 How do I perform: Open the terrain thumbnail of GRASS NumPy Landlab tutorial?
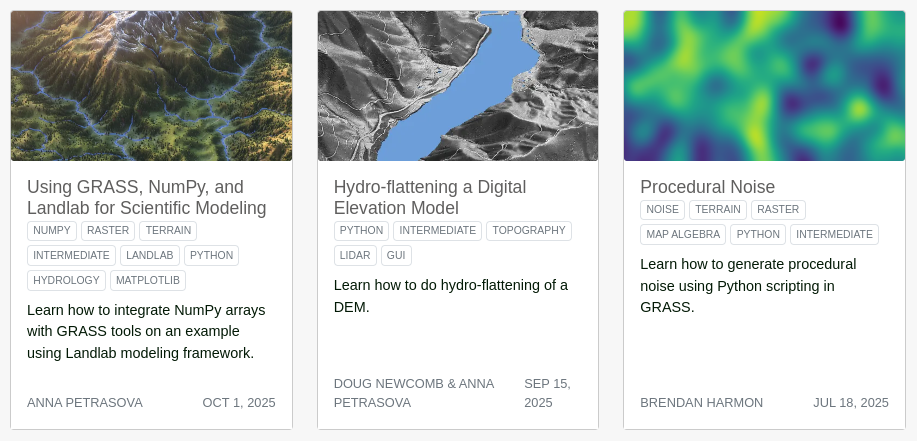point(151,86)
